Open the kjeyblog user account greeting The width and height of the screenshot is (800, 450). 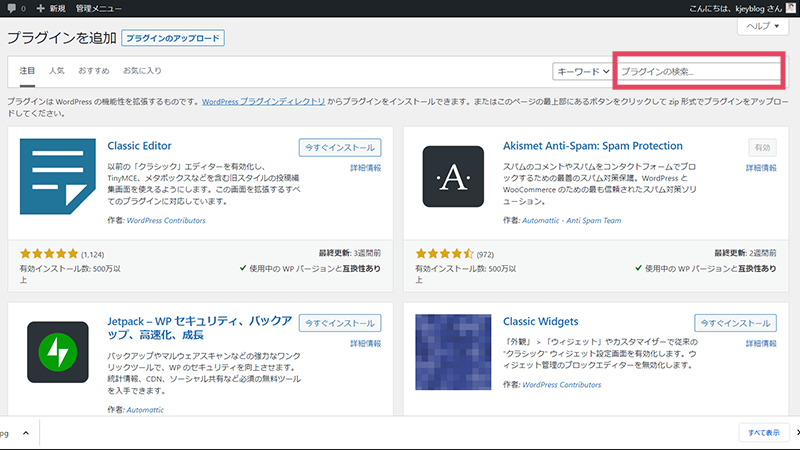coord(735,8)
